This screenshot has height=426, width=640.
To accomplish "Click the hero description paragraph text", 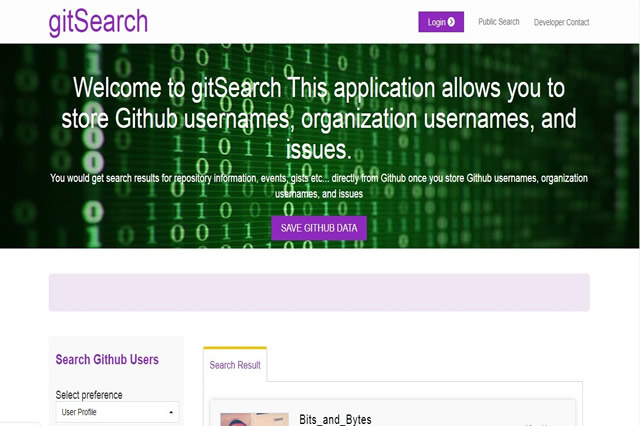I will (x=319, y=185).
